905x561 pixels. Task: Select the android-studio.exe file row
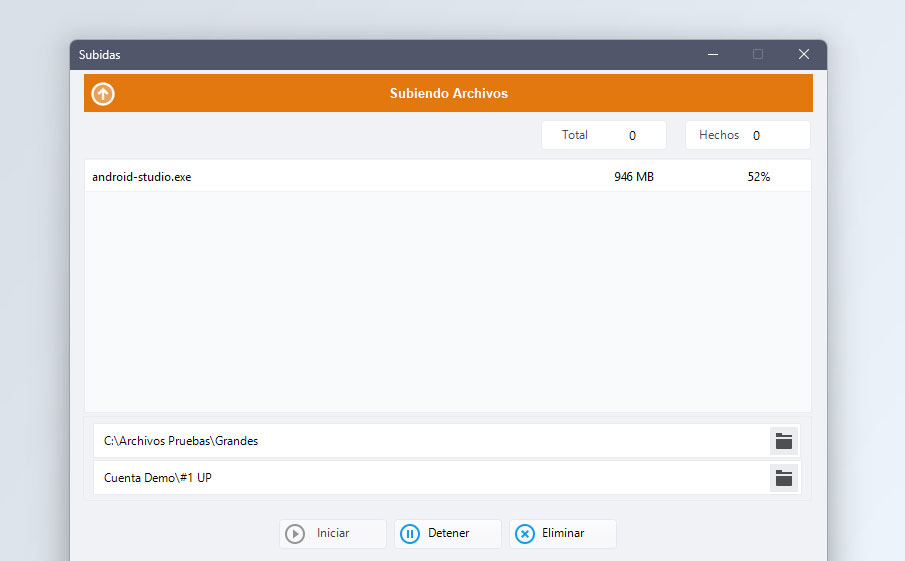pyautogui.click(x=447, y=176)
